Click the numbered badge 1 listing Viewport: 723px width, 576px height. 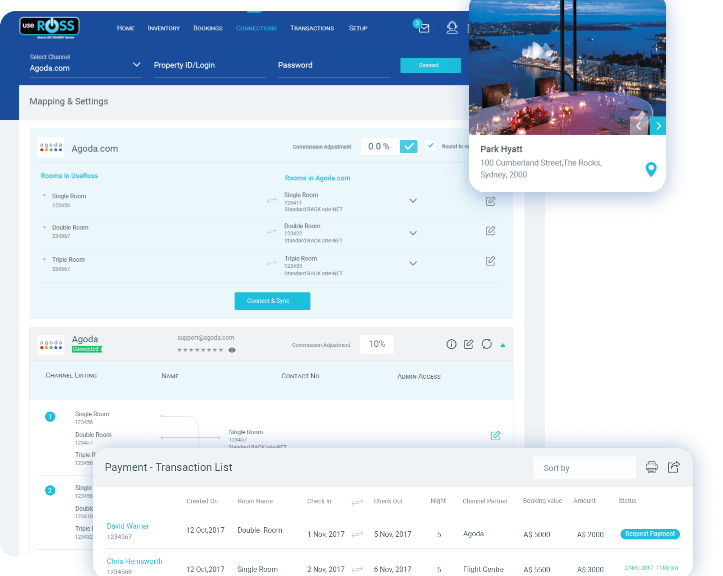(x=50, y=417)
